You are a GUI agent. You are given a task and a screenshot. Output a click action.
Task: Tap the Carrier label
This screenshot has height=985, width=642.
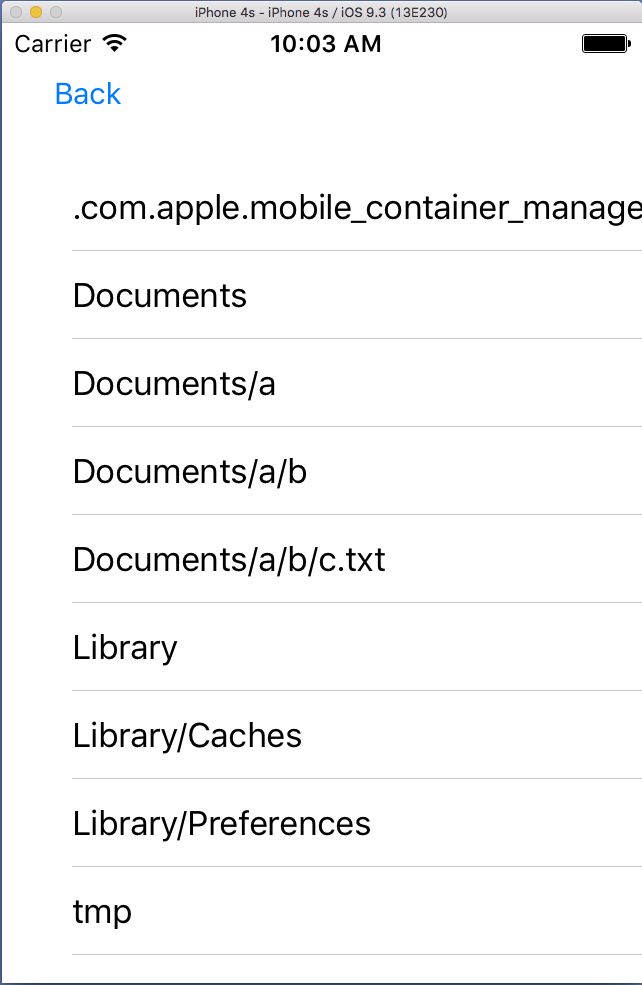(x=53, y=44)
